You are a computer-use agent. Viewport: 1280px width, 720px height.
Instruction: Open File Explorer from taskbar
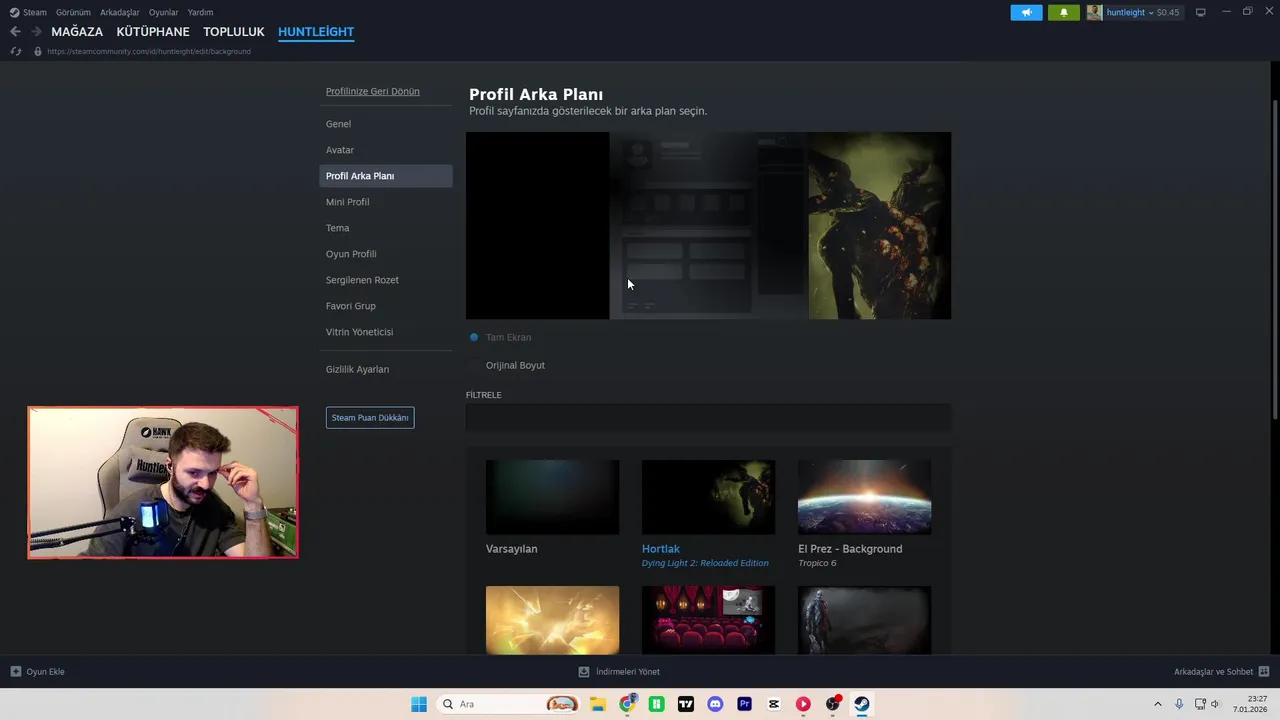pos(598,704)
